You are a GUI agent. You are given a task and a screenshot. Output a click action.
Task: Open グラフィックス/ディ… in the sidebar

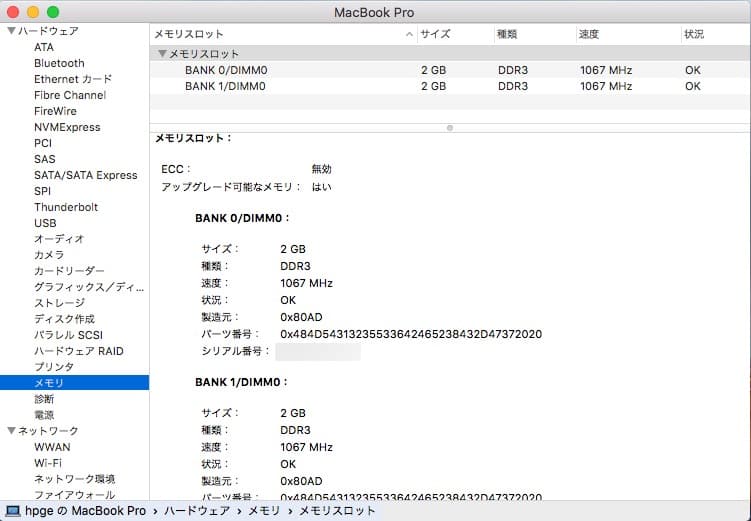coord(89,287)
